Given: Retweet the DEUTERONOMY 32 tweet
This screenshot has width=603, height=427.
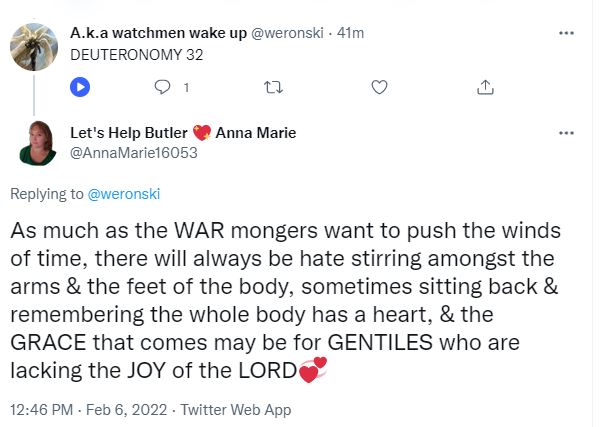Looking at the screenshot, I should [x=271, y=88].
